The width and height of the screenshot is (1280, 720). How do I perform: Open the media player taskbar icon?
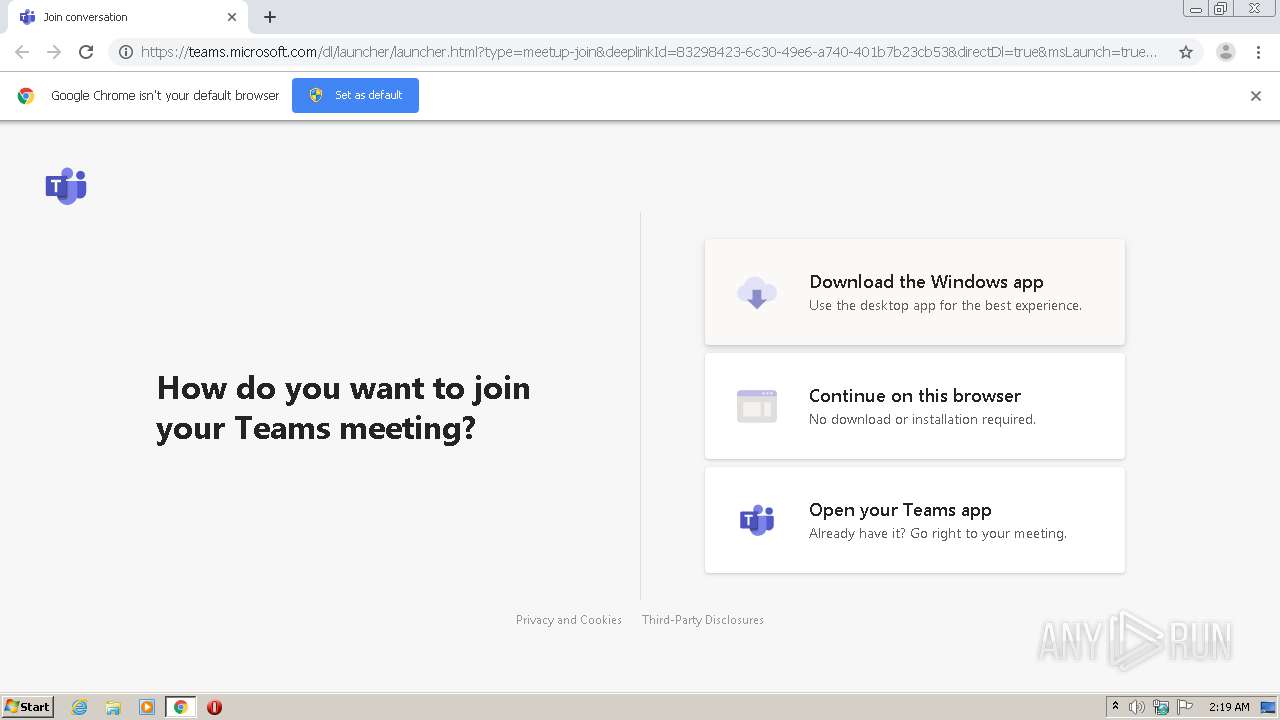[147, 707]
